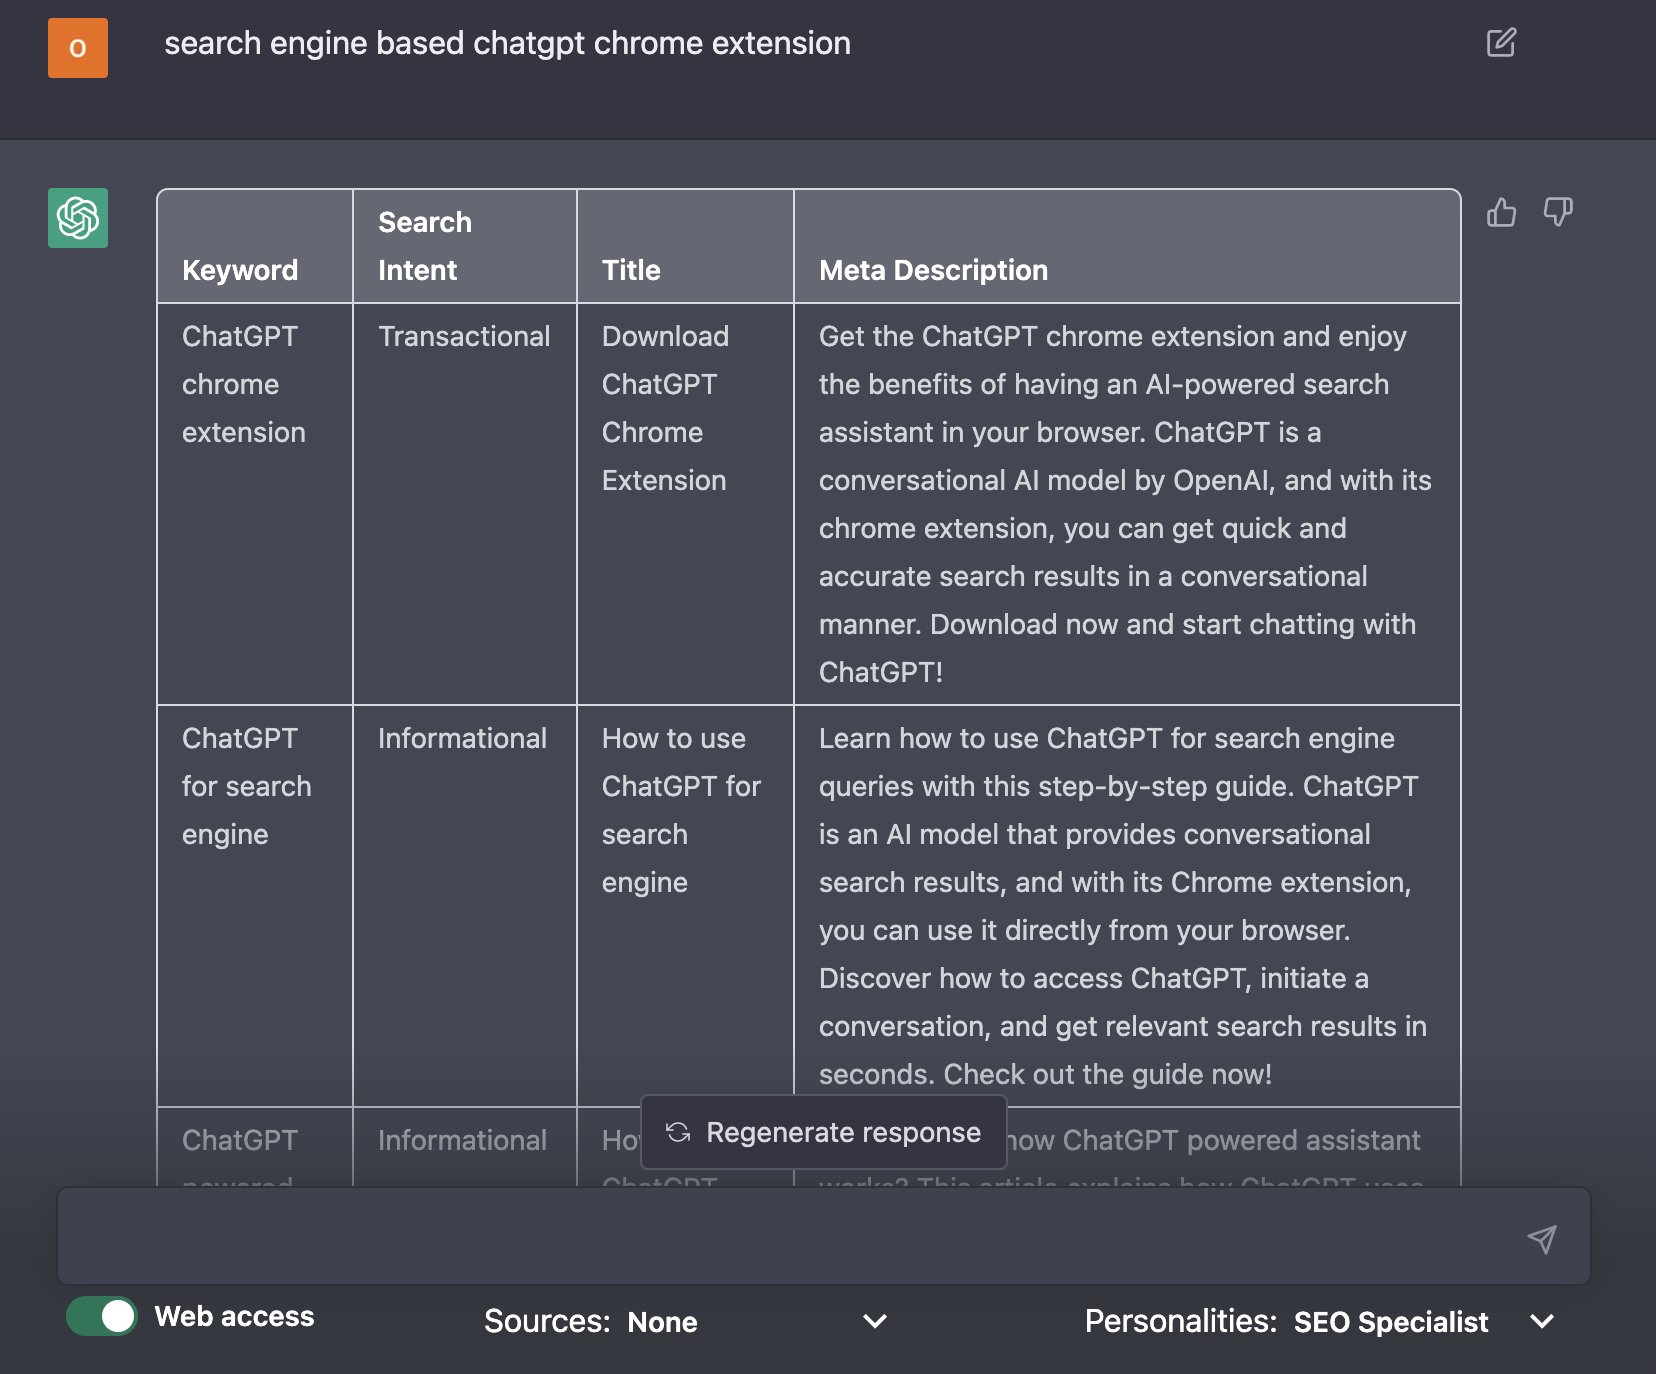Click the meta description starting 'Learn how to use'
1656x1374 pixels.
pyautogui.click(x=1127, y=906)
